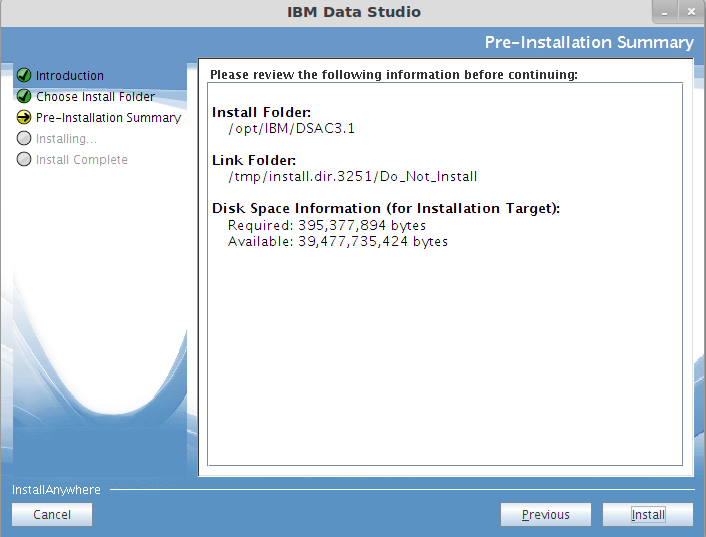Select the Introduction step label

70,76
